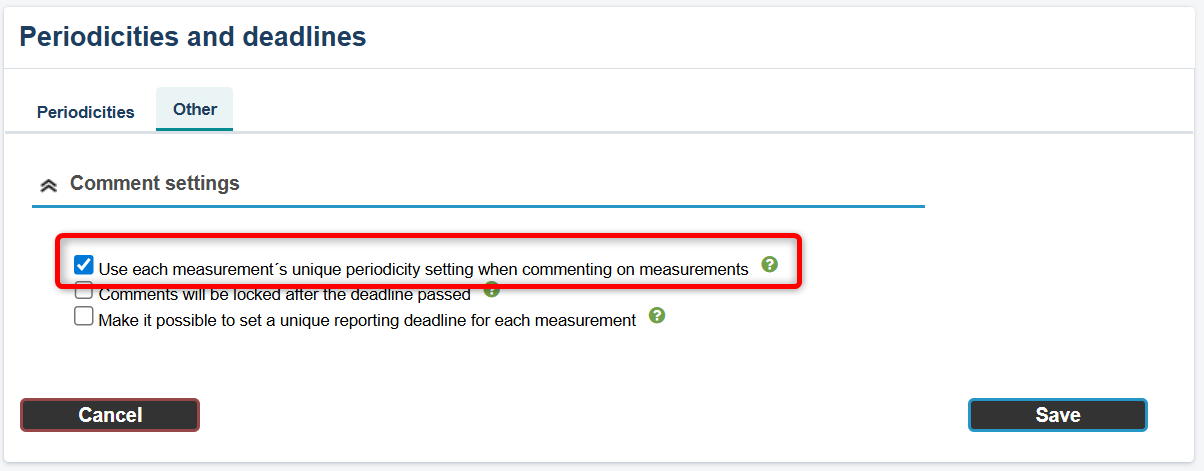This screenshot has height=471, width=1204.
Task: Click the 'Comments will be locked' label text
Action: point(285,295)
